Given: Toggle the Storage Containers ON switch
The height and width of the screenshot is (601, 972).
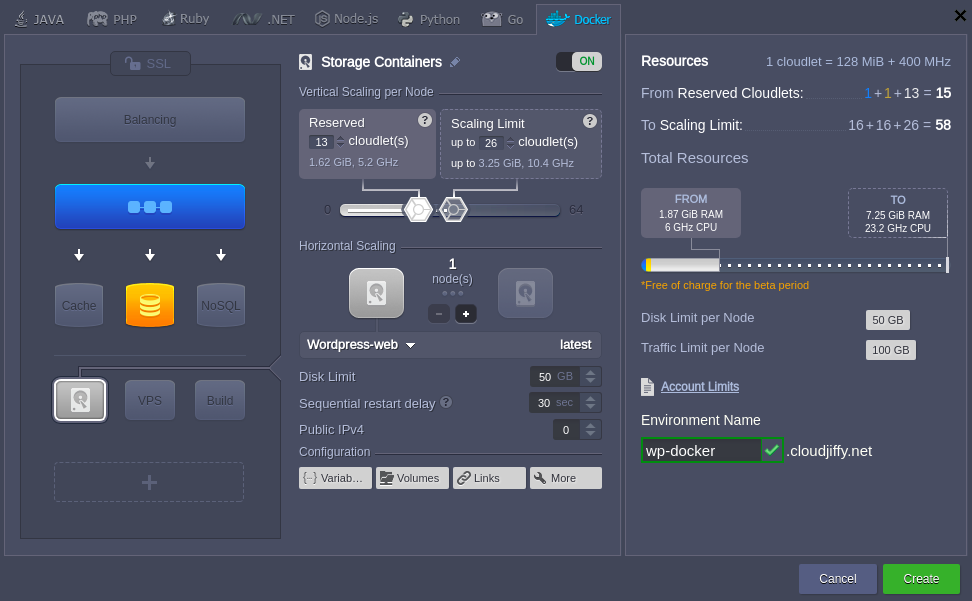Looking at the screenshot, I should pyautogui.click(x=578, y=62).
